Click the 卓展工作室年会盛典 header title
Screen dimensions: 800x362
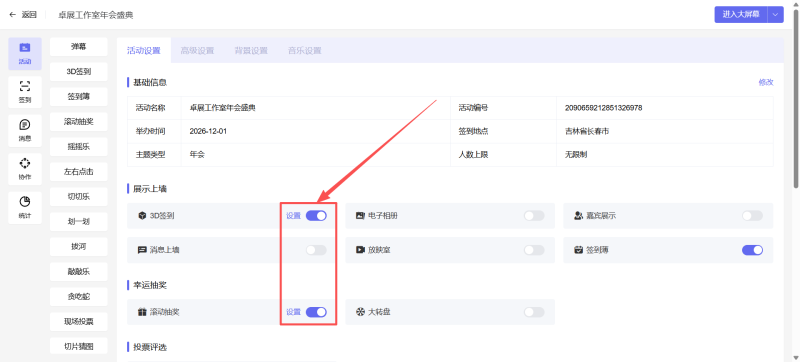tap(95, 15)
